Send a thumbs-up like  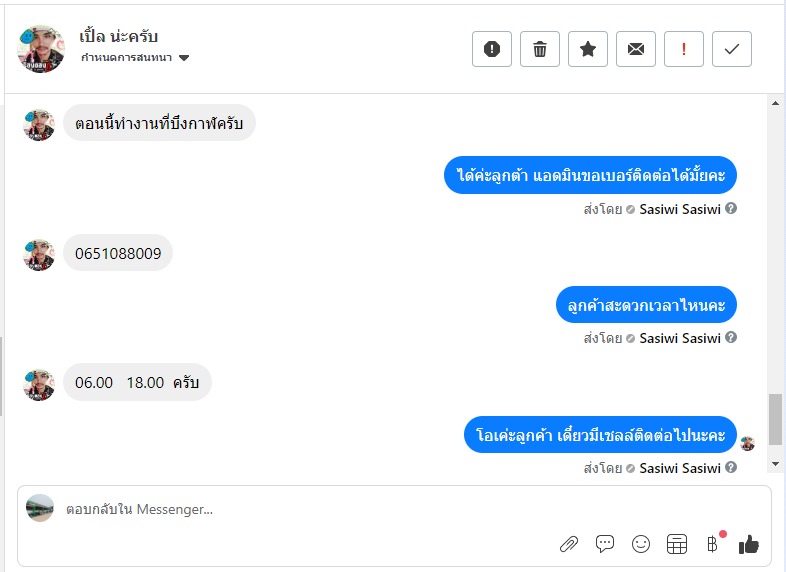[x=749, y=544]
